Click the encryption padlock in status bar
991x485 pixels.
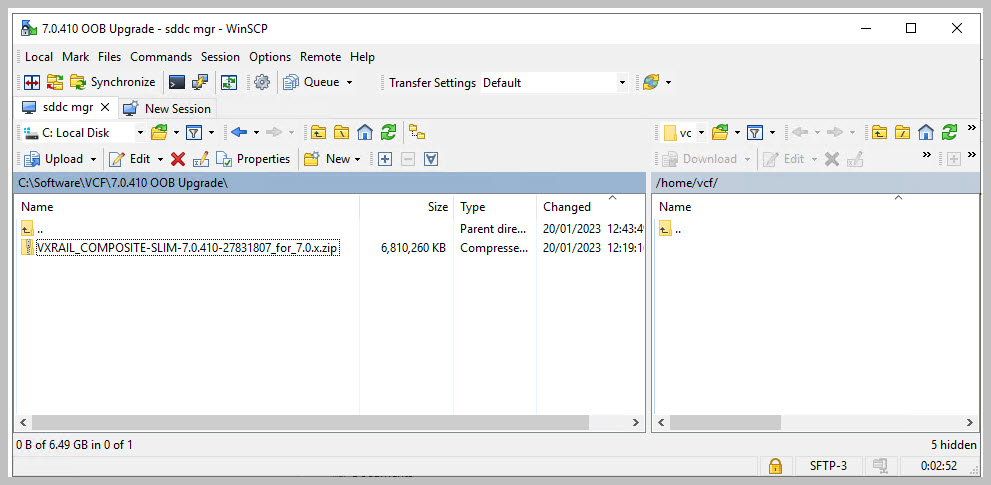click(774, 466)
